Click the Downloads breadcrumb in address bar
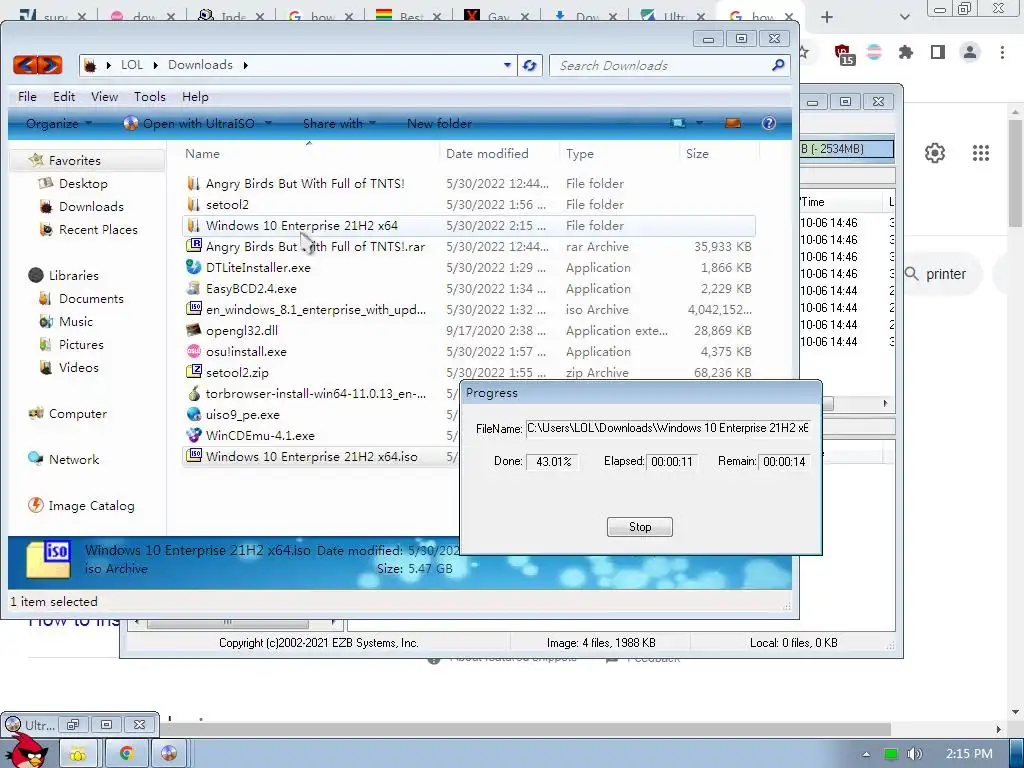The height and width of the screenshot is (768, 1024). 200,65
